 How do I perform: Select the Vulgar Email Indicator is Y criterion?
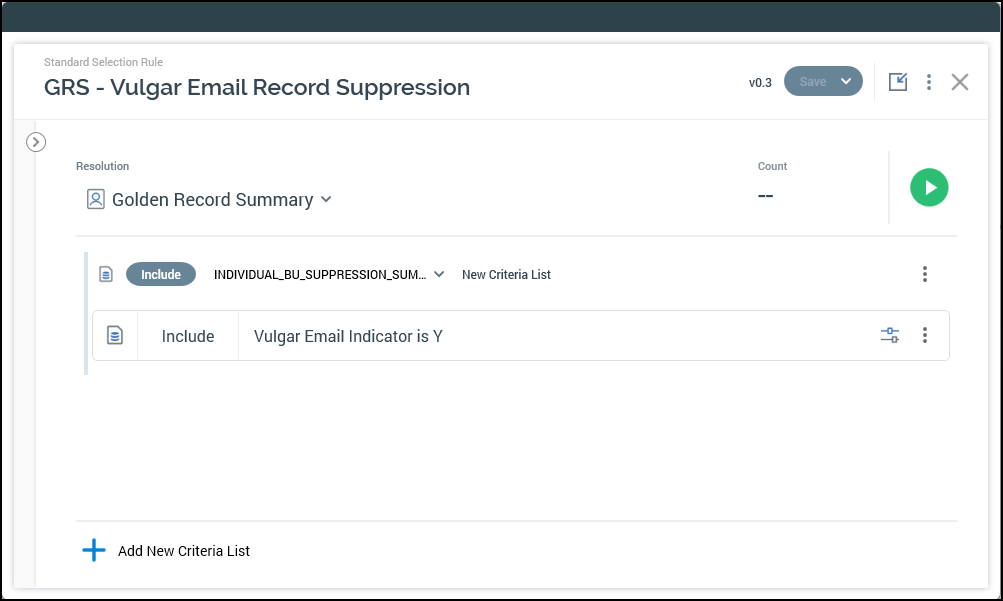[x=348, y=336]
